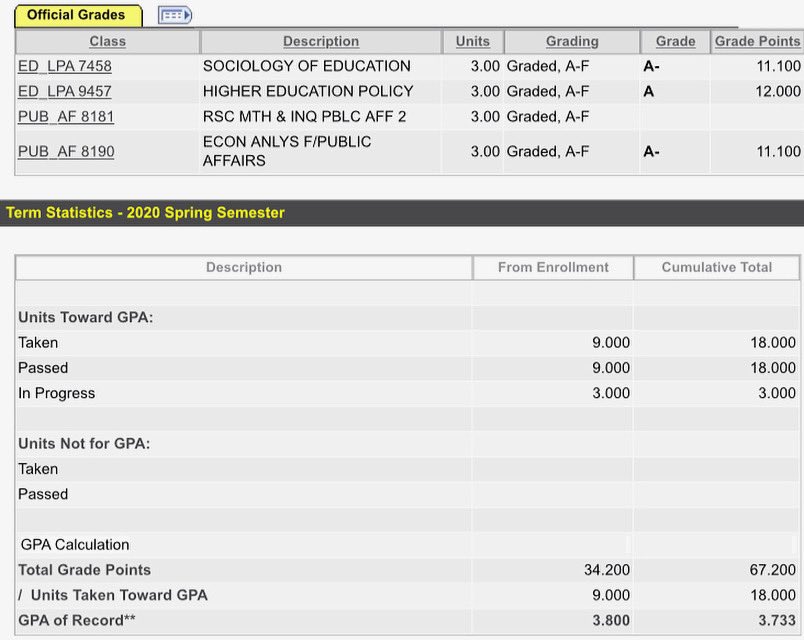Viewport: 804px width, 640px height.
Task: Click the 12.000 grade points value
Action: [778, 91]
